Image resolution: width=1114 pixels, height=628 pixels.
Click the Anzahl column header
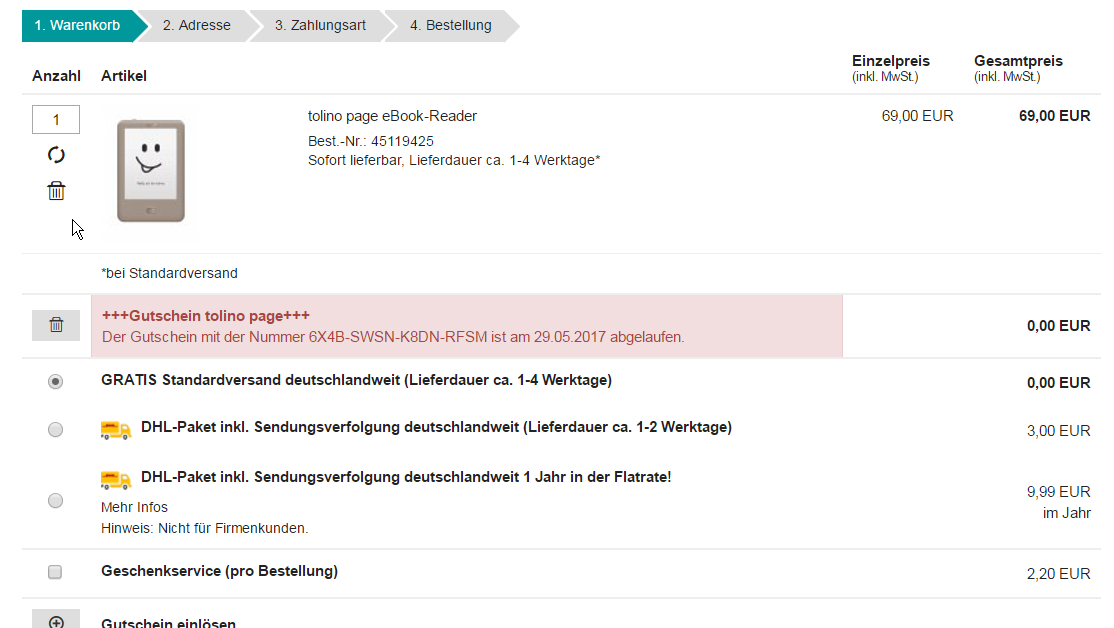56,76
